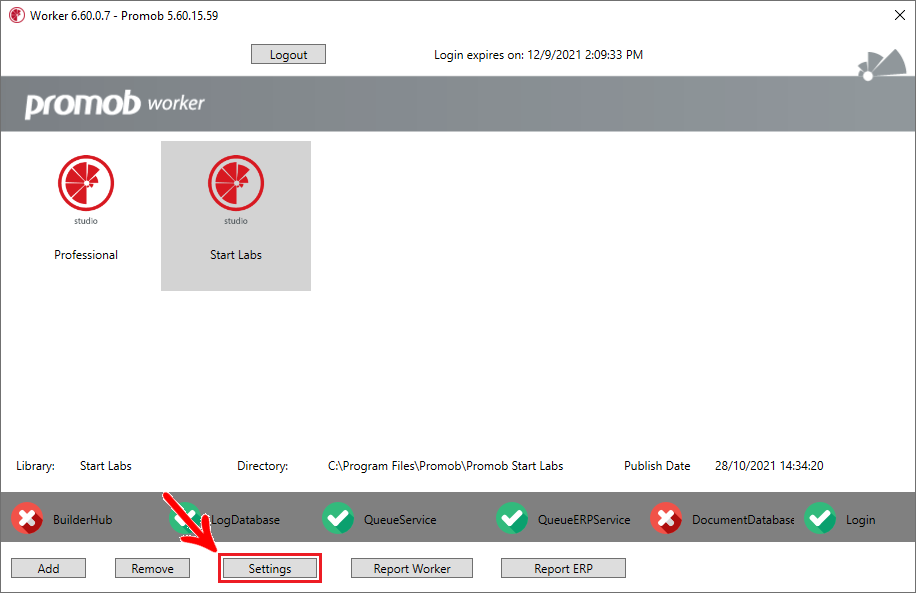Click the publish date value '28/10/2021 14:34:20'
The image size is (916, 593).
tap(769, 466)
